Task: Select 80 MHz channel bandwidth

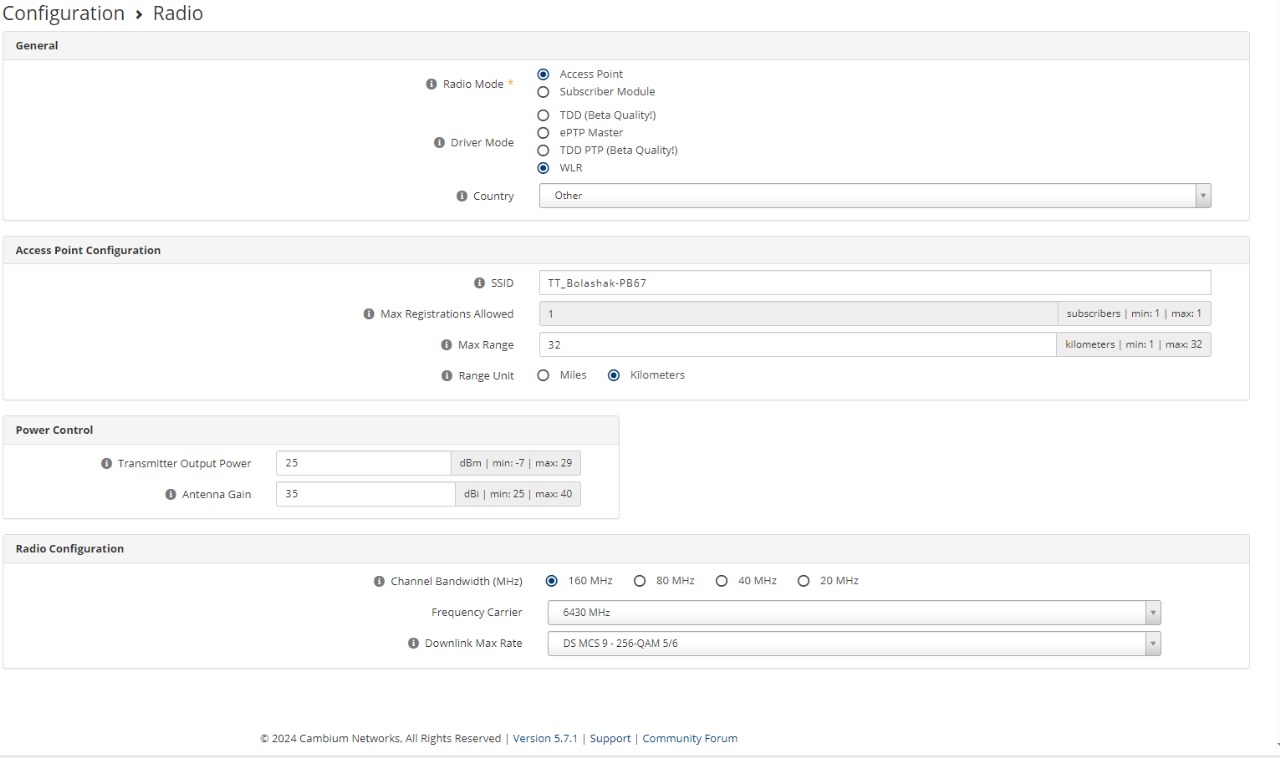Action: pyautogui.click(x=640, y=581)
